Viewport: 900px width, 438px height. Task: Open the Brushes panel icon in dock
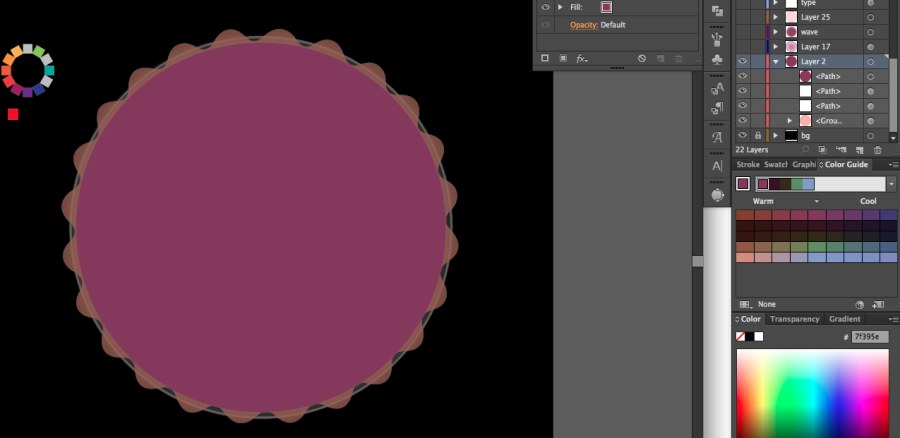717,40
